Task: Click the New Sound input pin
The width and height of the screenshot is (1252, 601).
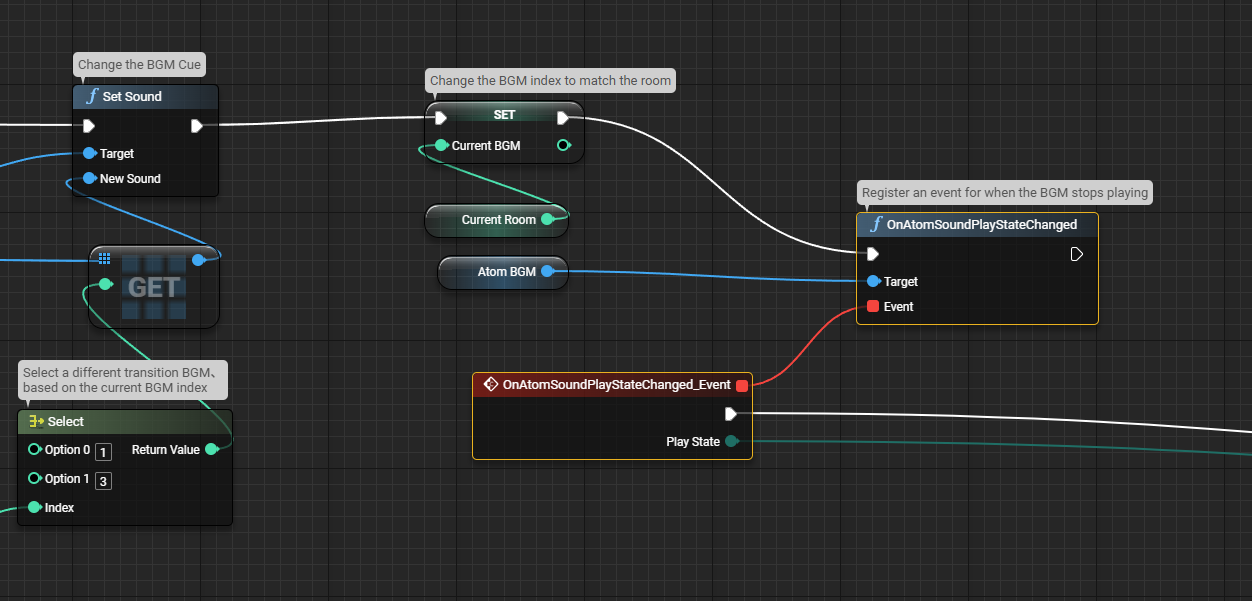Action: (x=89, y=179)
